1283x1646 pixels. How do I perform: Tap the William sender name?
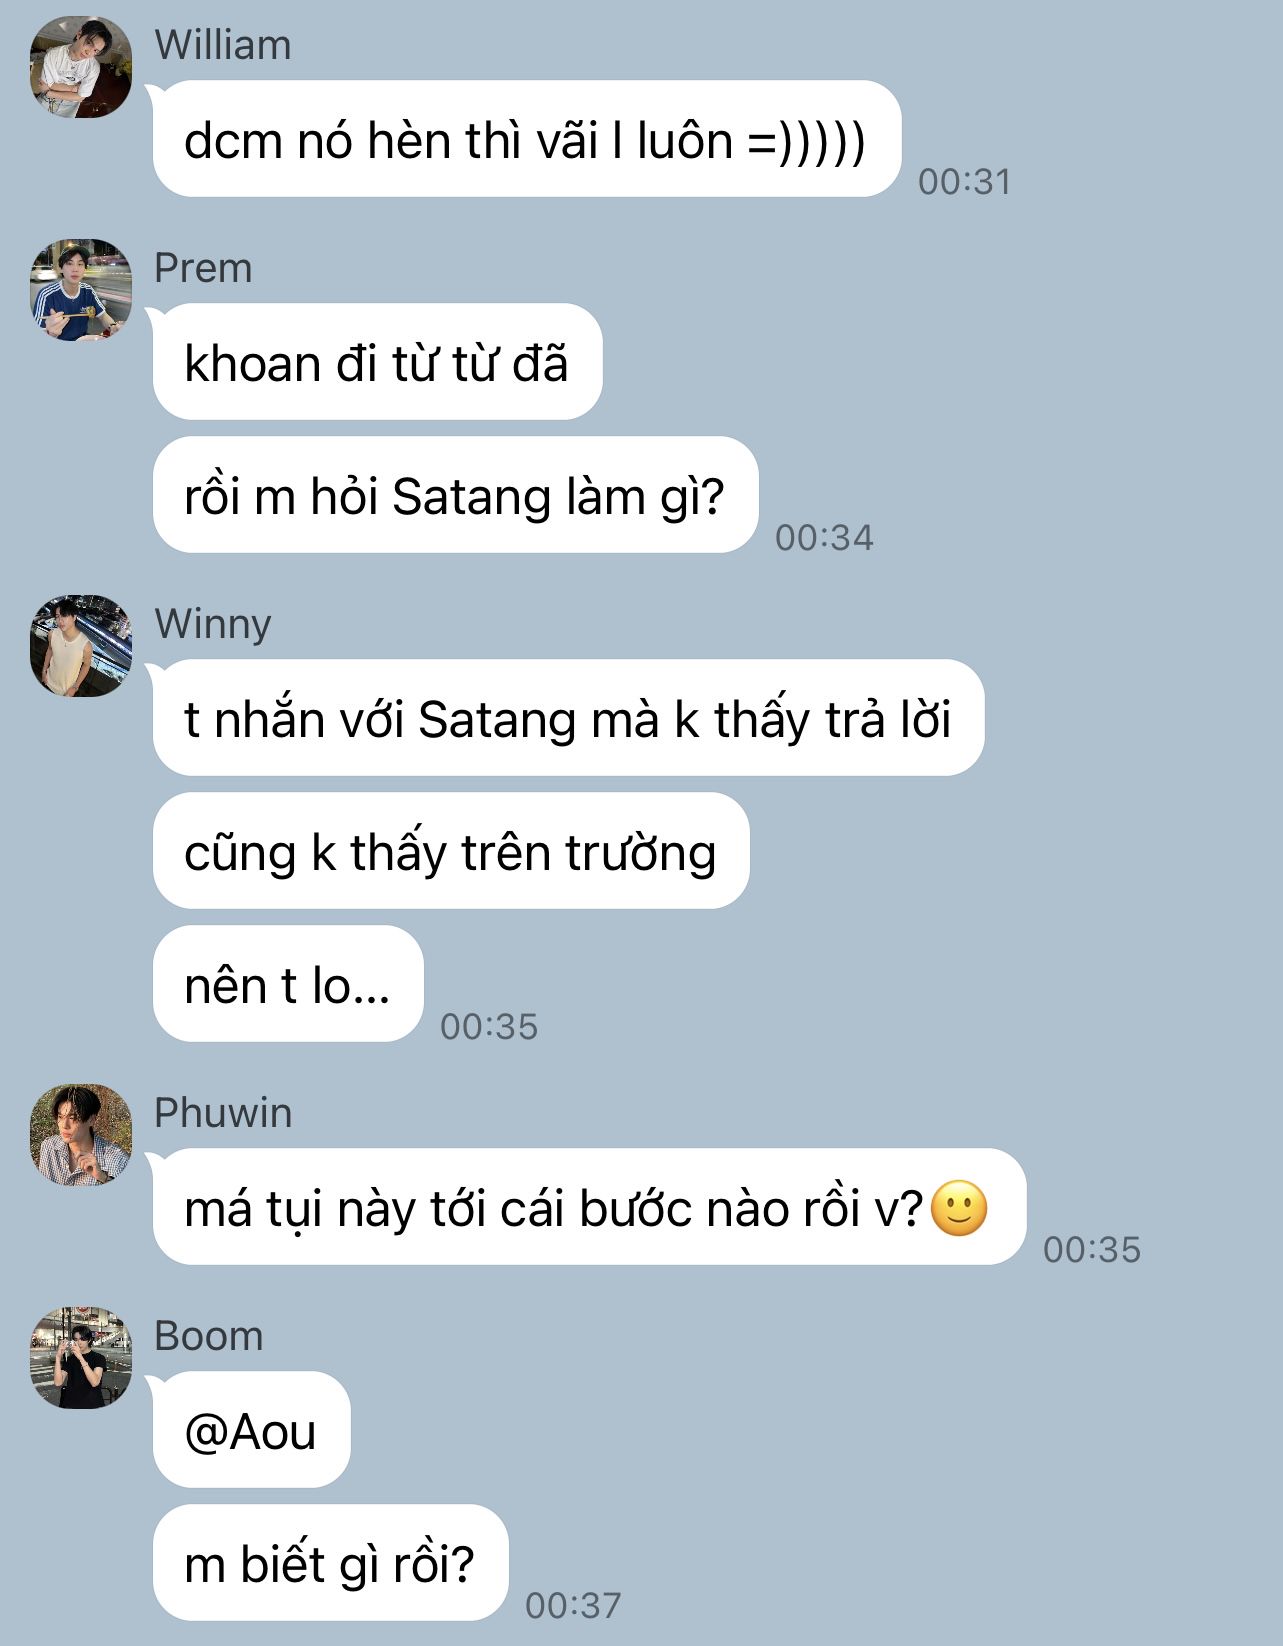click(x=223, y=46)
